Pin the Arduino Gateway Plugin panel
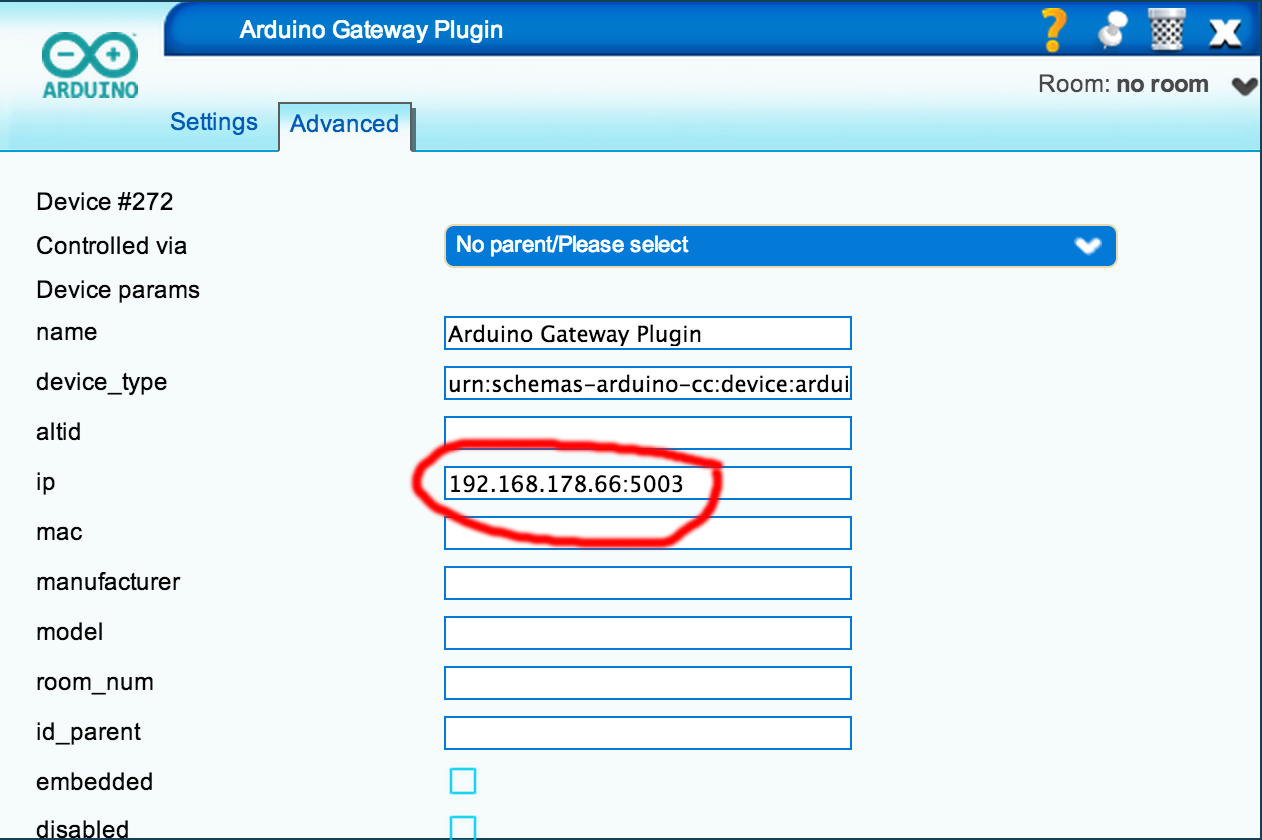1262x840 pixels. pos(1111,30)
